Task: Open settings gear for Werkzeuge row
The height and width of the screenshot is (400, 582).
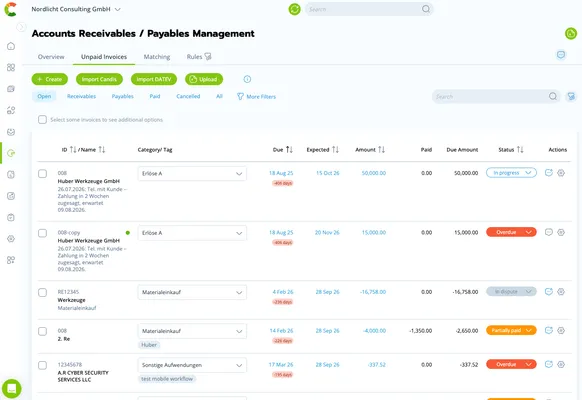Action: click(x=561, y=292)
